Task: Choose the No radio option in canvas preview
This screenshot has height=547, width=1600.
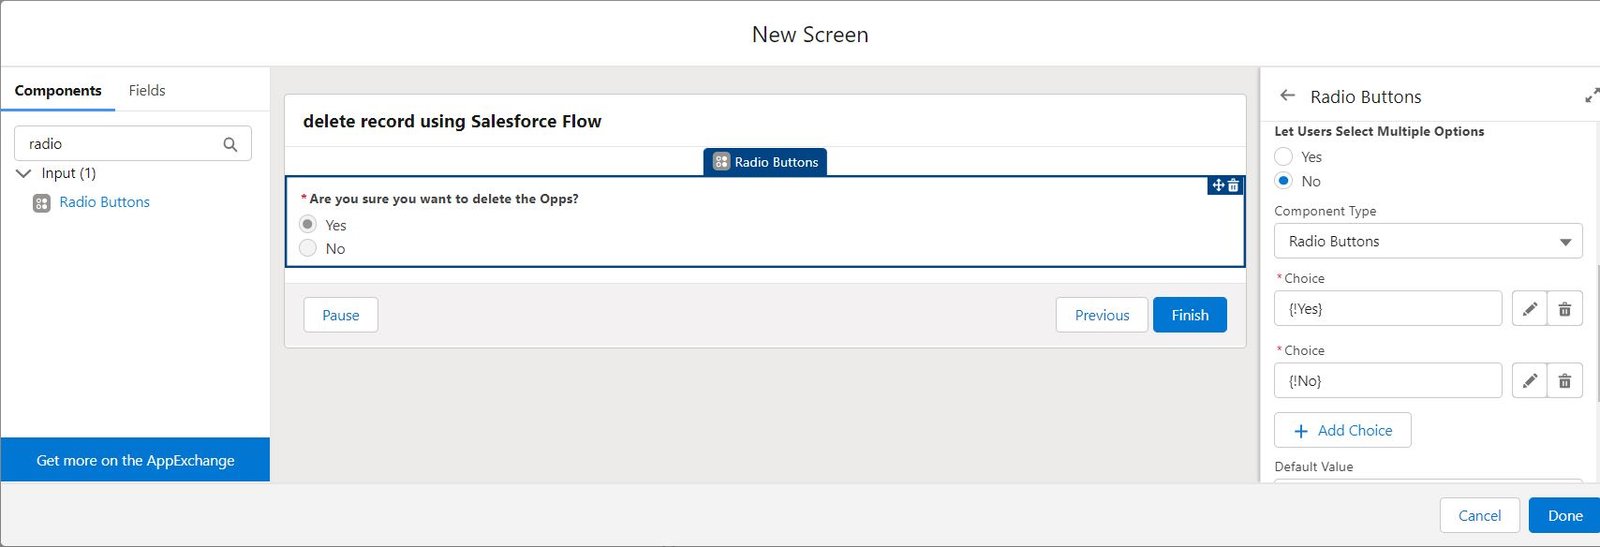Action: point(308,248)
